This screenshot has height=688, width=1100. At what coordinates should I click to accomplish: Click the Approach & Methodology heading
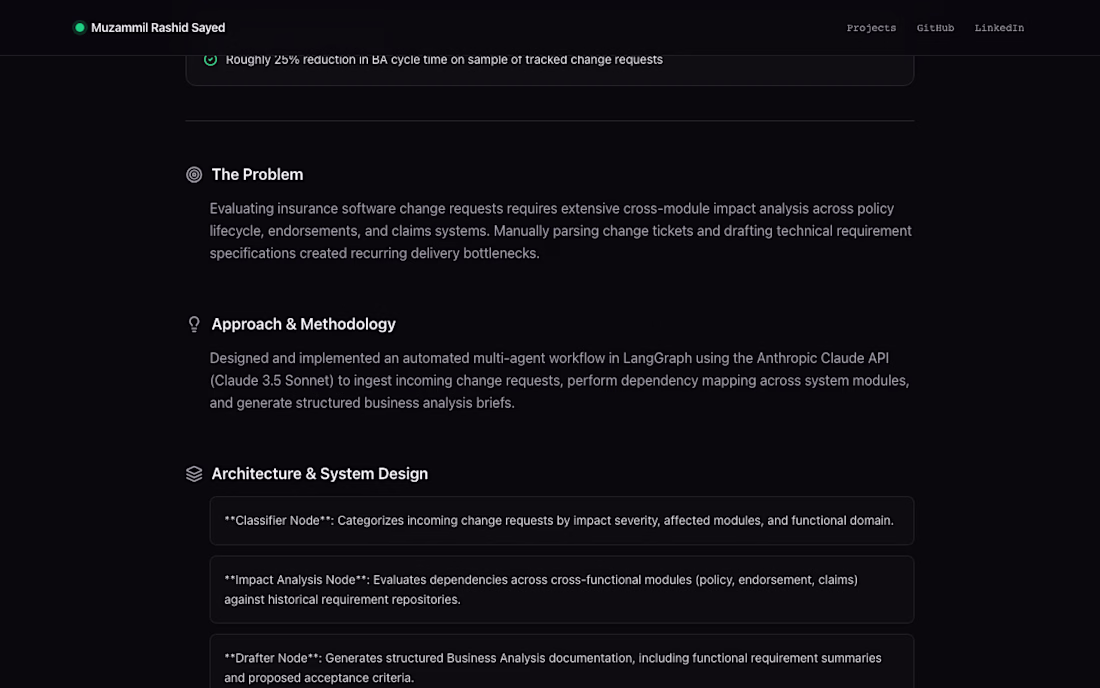303,324
